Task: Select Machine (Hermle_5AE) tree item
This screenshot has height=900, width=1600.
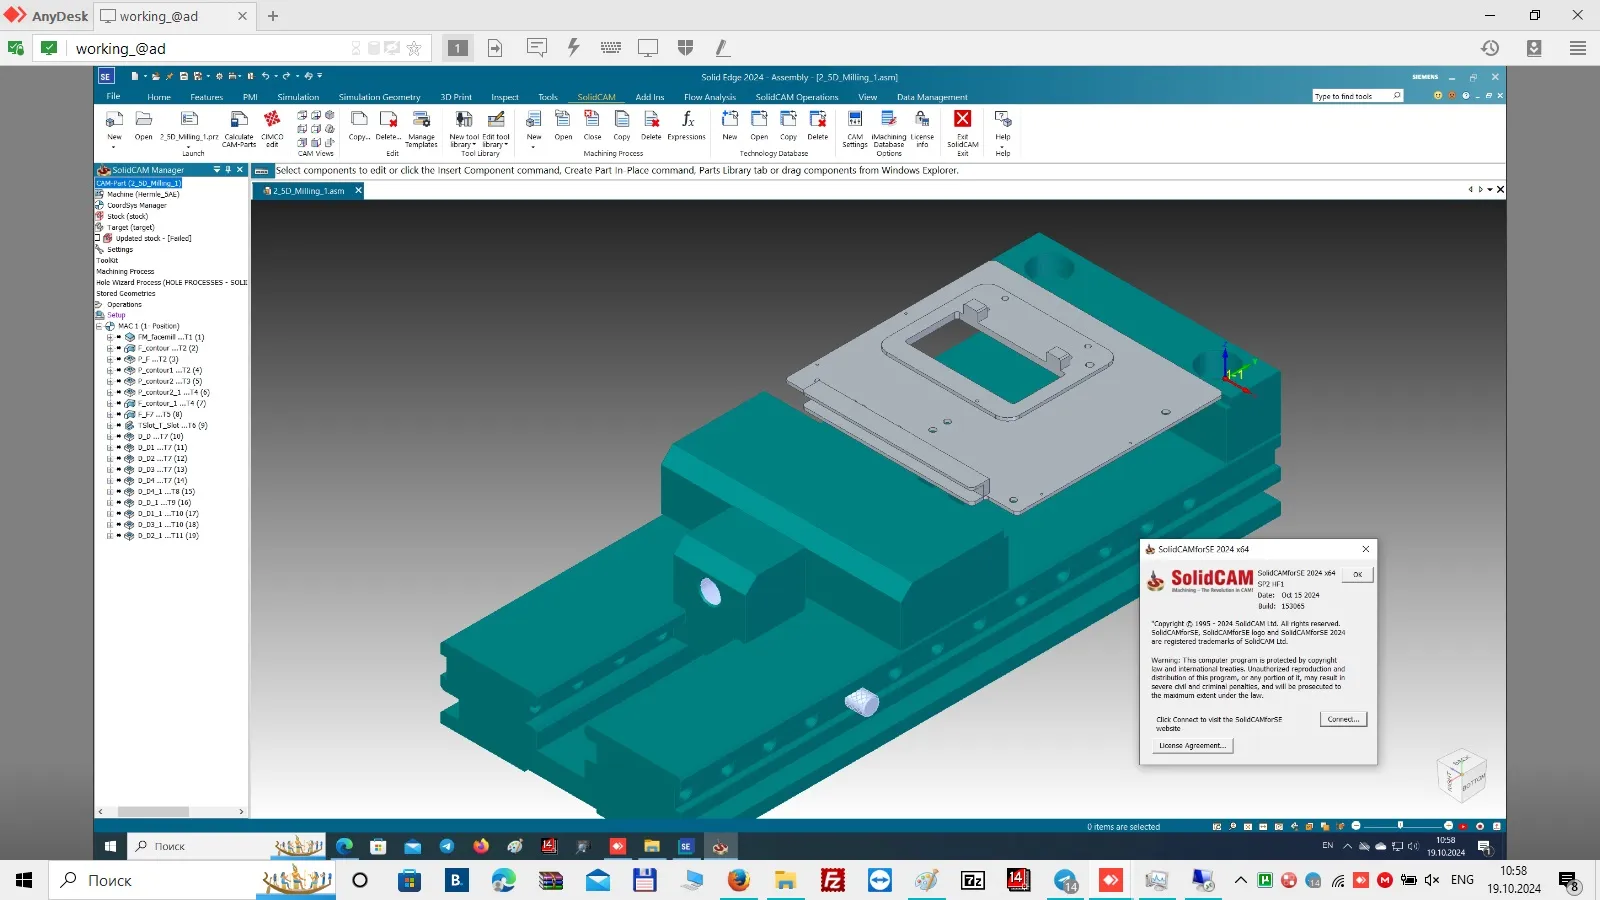Action: pyautogui.click(x=143, y=194)
